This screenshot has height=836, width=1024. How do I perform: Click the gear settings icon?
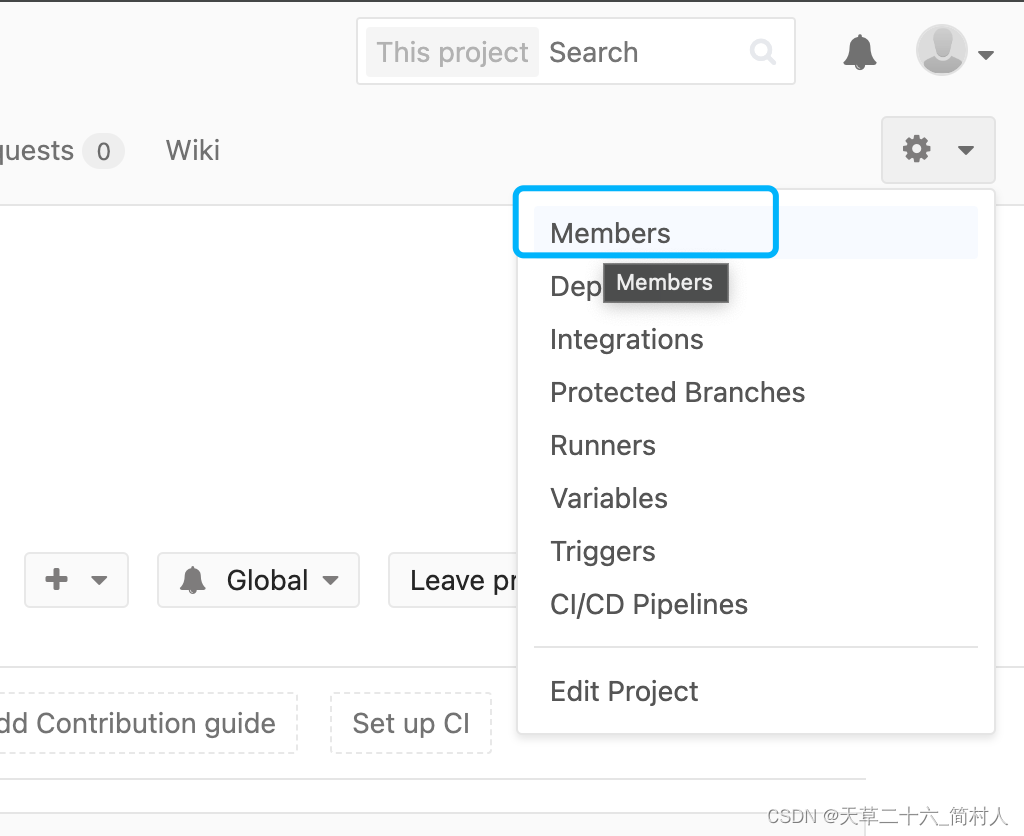(x=916, y=148)
